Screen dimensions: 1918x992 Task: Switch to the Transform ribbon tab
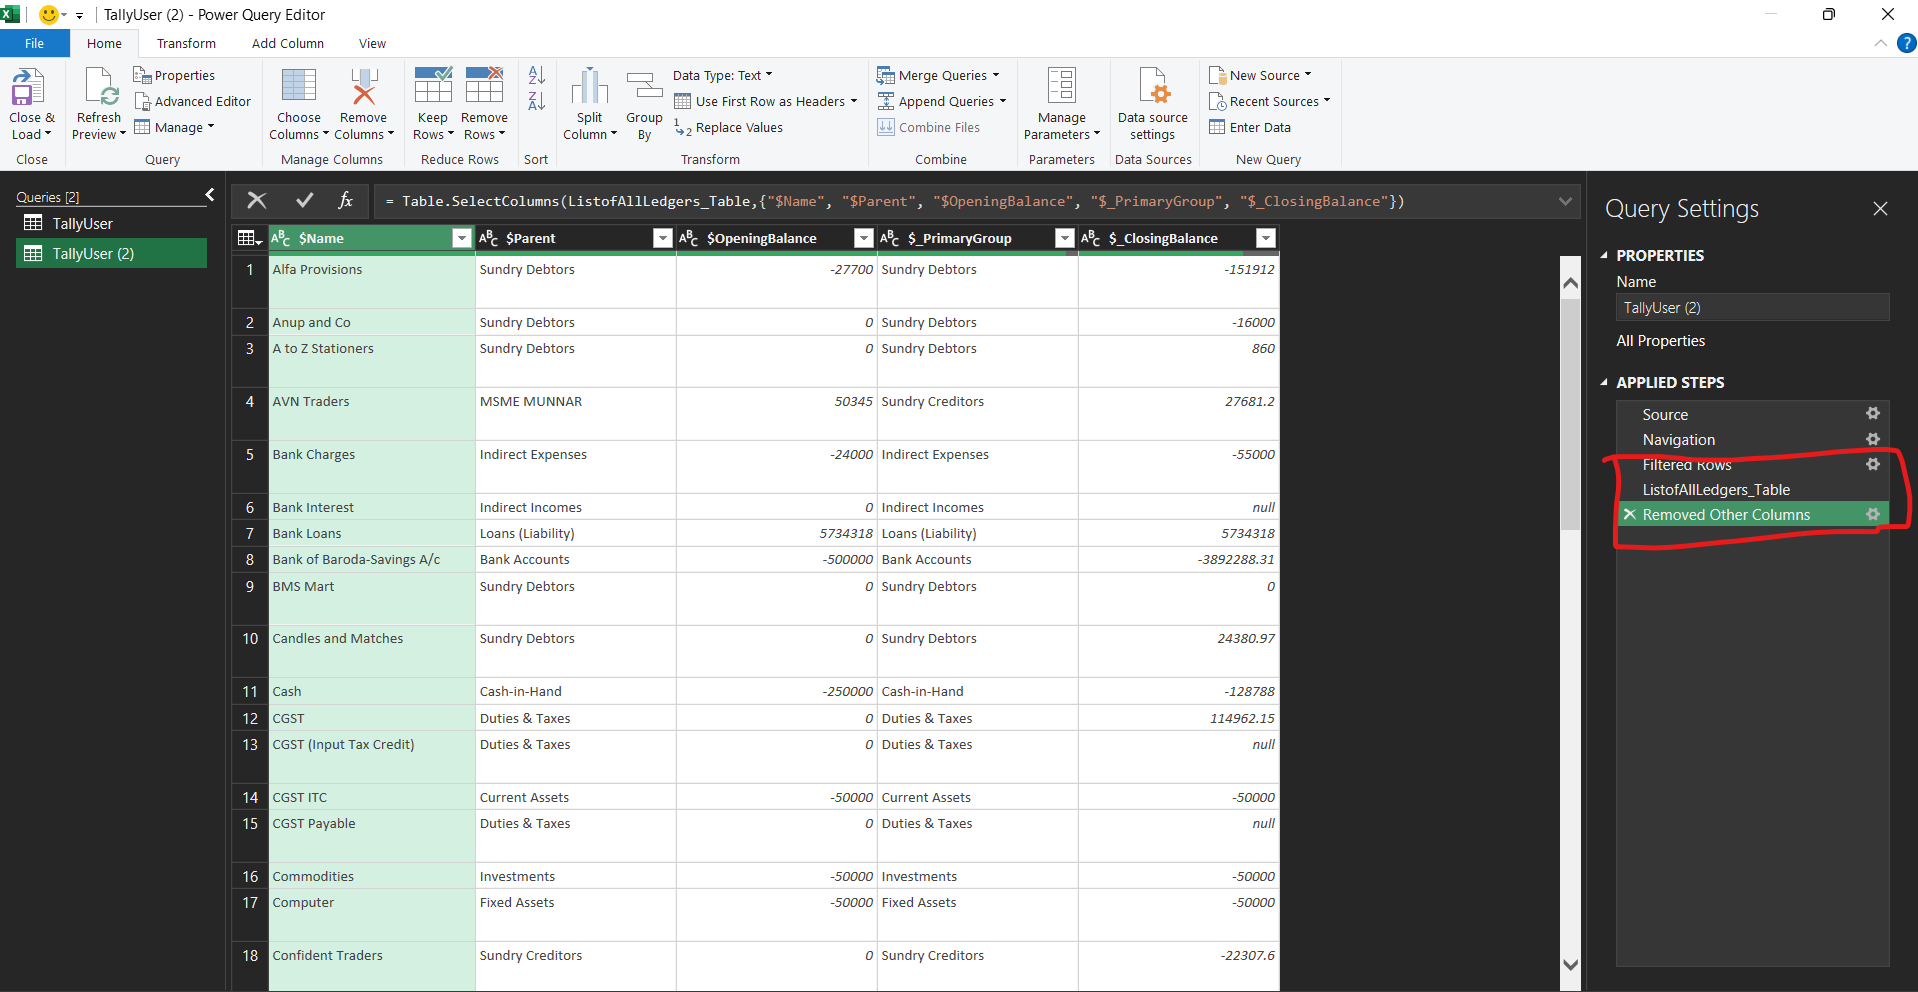click(x=186, y=44)
